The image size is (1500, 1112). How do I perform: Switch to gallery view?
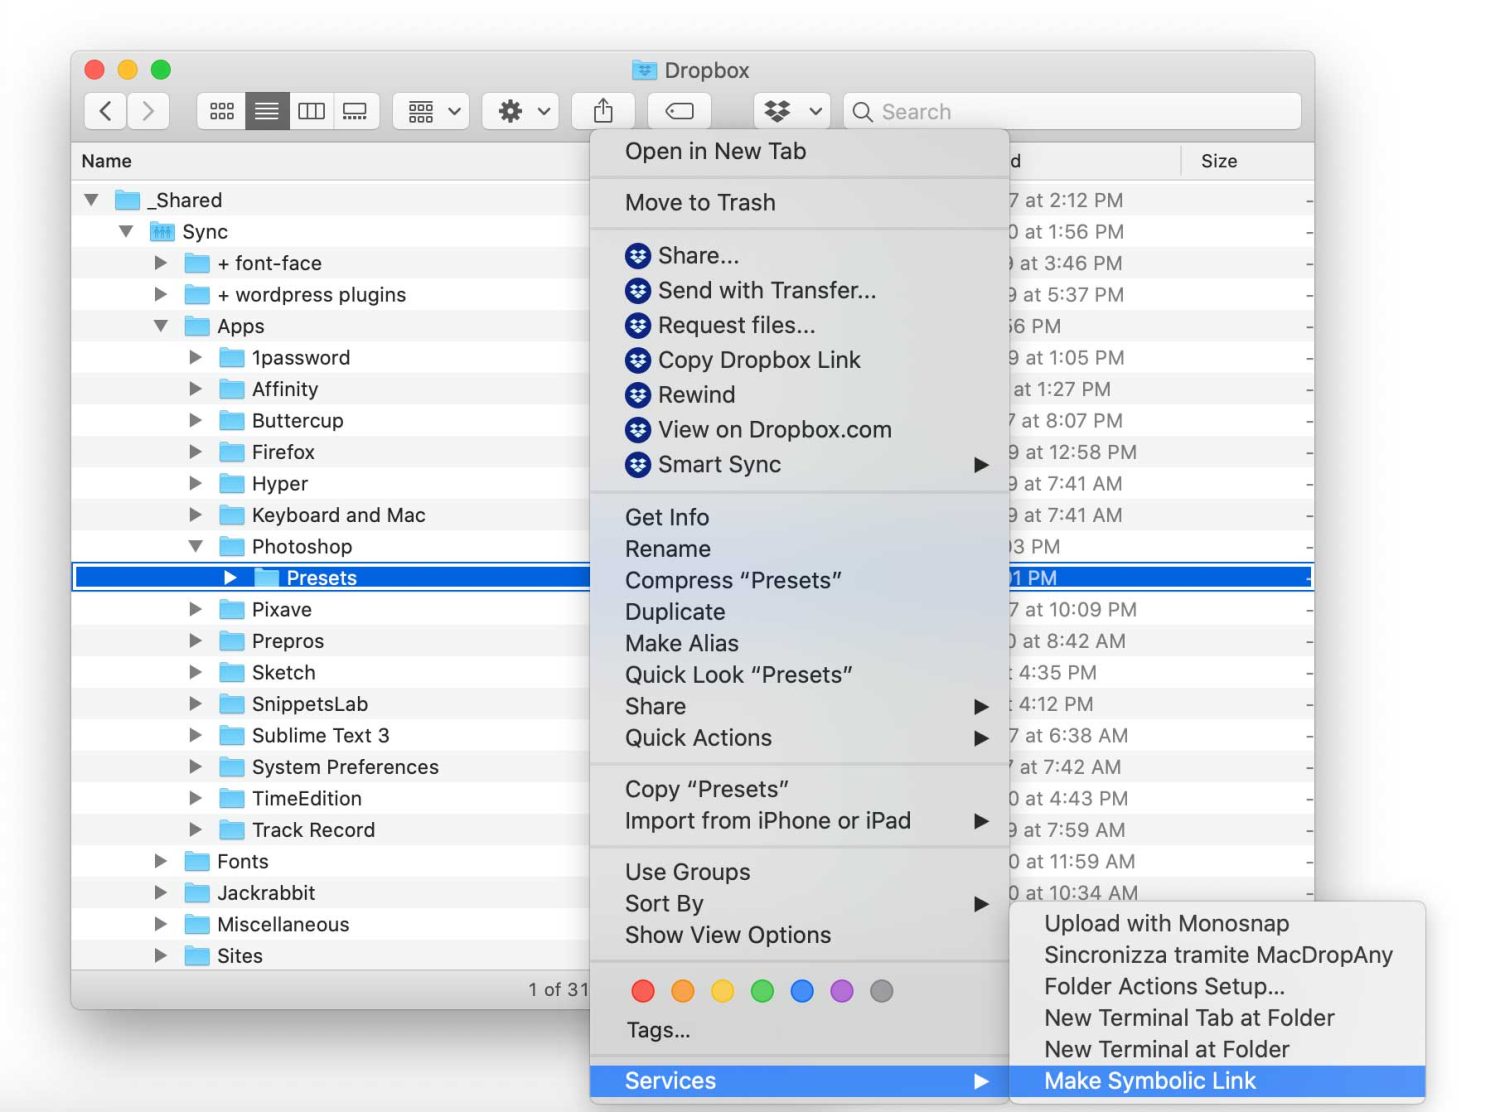click(x=356, y=110)
